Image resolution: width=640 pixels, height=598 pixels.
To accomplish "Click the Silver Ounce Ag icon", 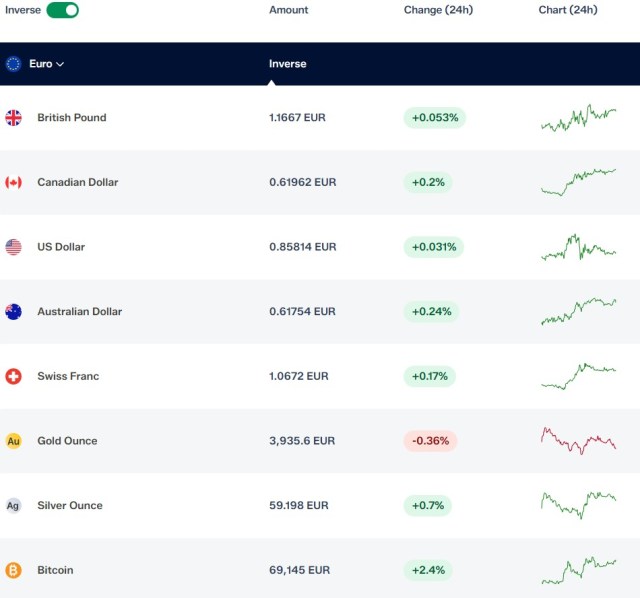I will pyautogui.click(x=13, y=505).
